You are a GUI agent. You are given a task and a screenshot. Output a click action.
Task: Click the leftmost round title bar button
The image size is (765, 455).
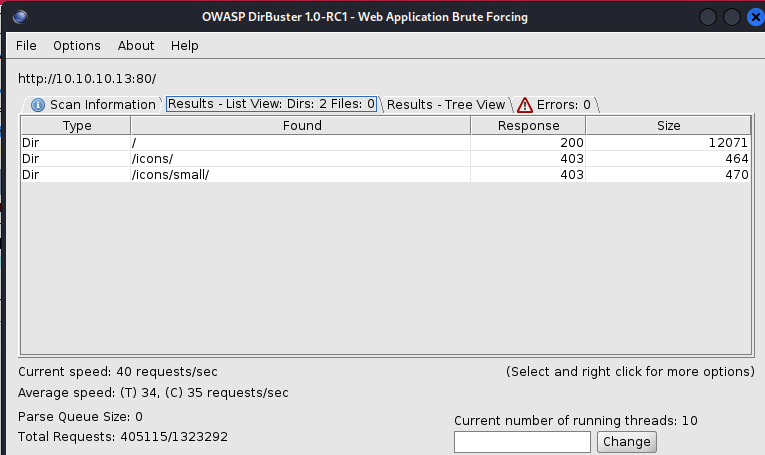tap(707, 18)
